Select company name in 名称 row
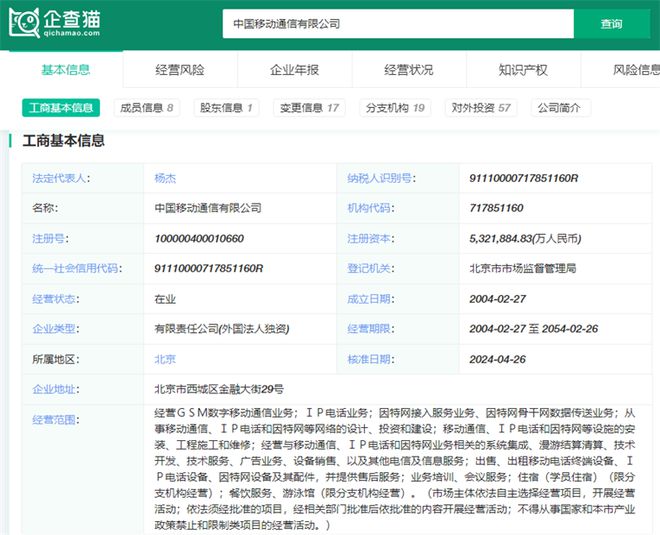The width and height of the screenshot is (660, 535). coord(208,208)
